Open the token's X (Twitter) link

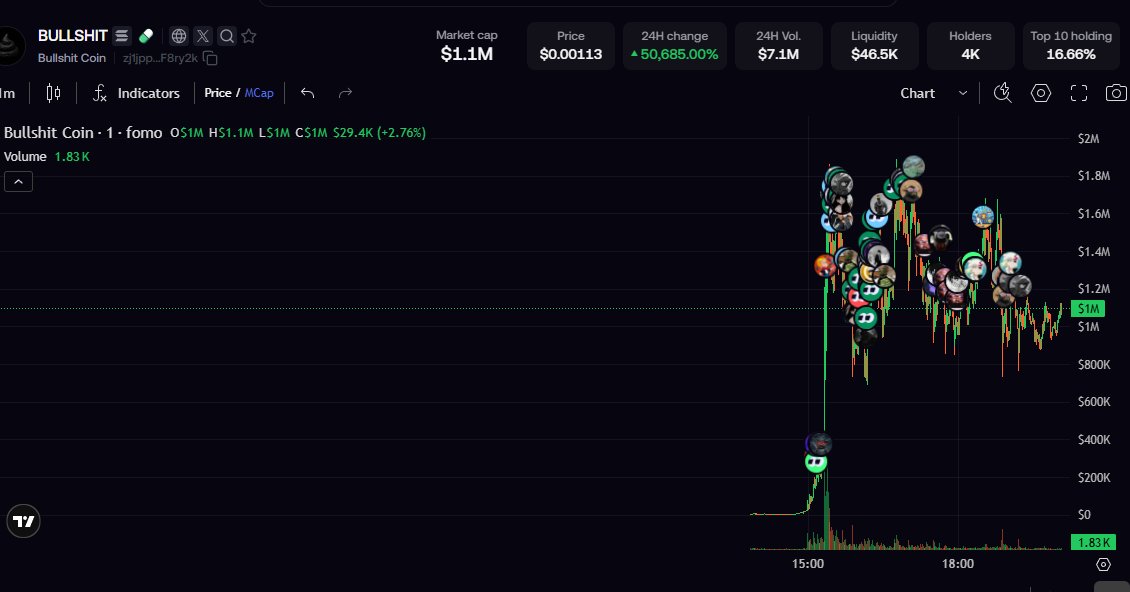[x=203, y=35]
